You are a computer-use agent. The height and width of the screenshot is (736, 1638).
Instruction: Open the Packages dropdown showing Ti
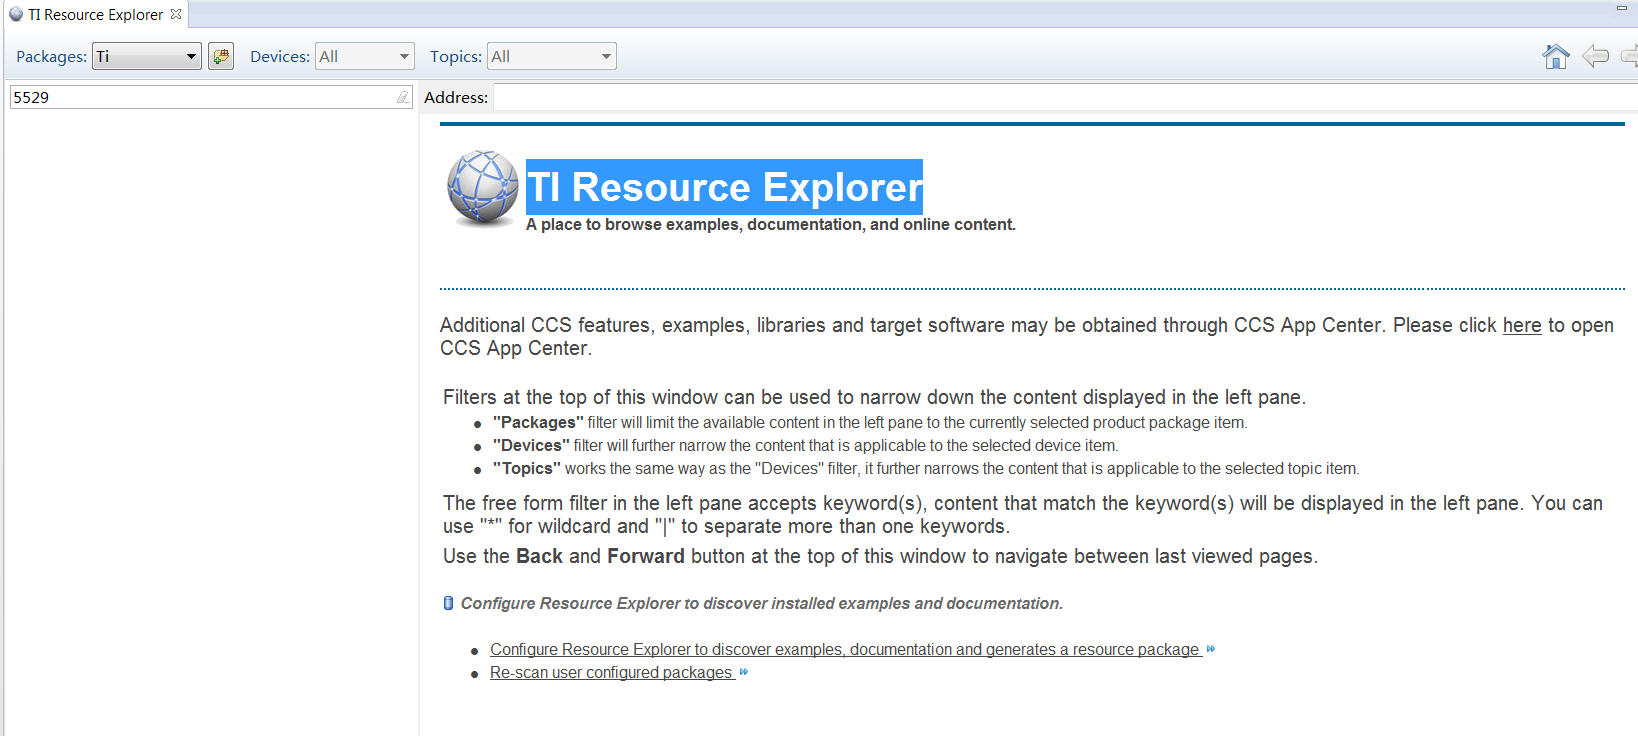(147, 56)
